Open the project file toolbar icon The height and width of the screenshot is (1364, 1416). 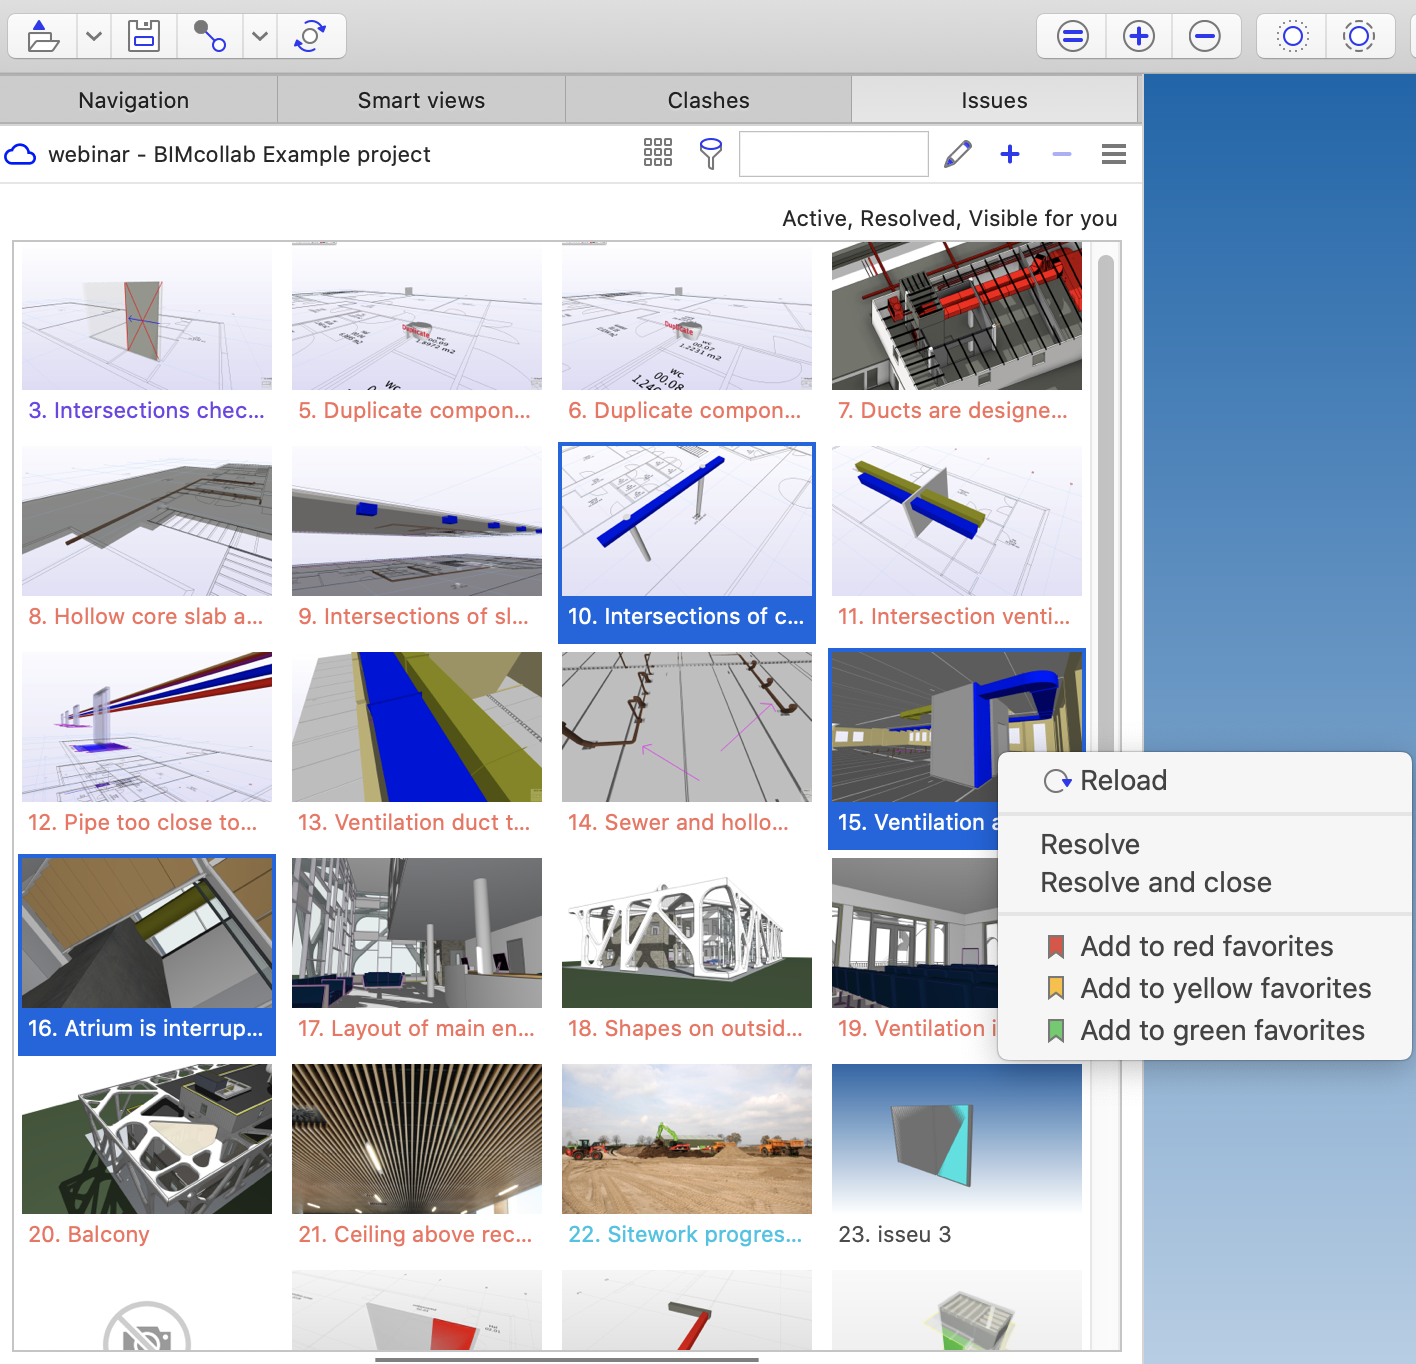click(x=43, y=36)
